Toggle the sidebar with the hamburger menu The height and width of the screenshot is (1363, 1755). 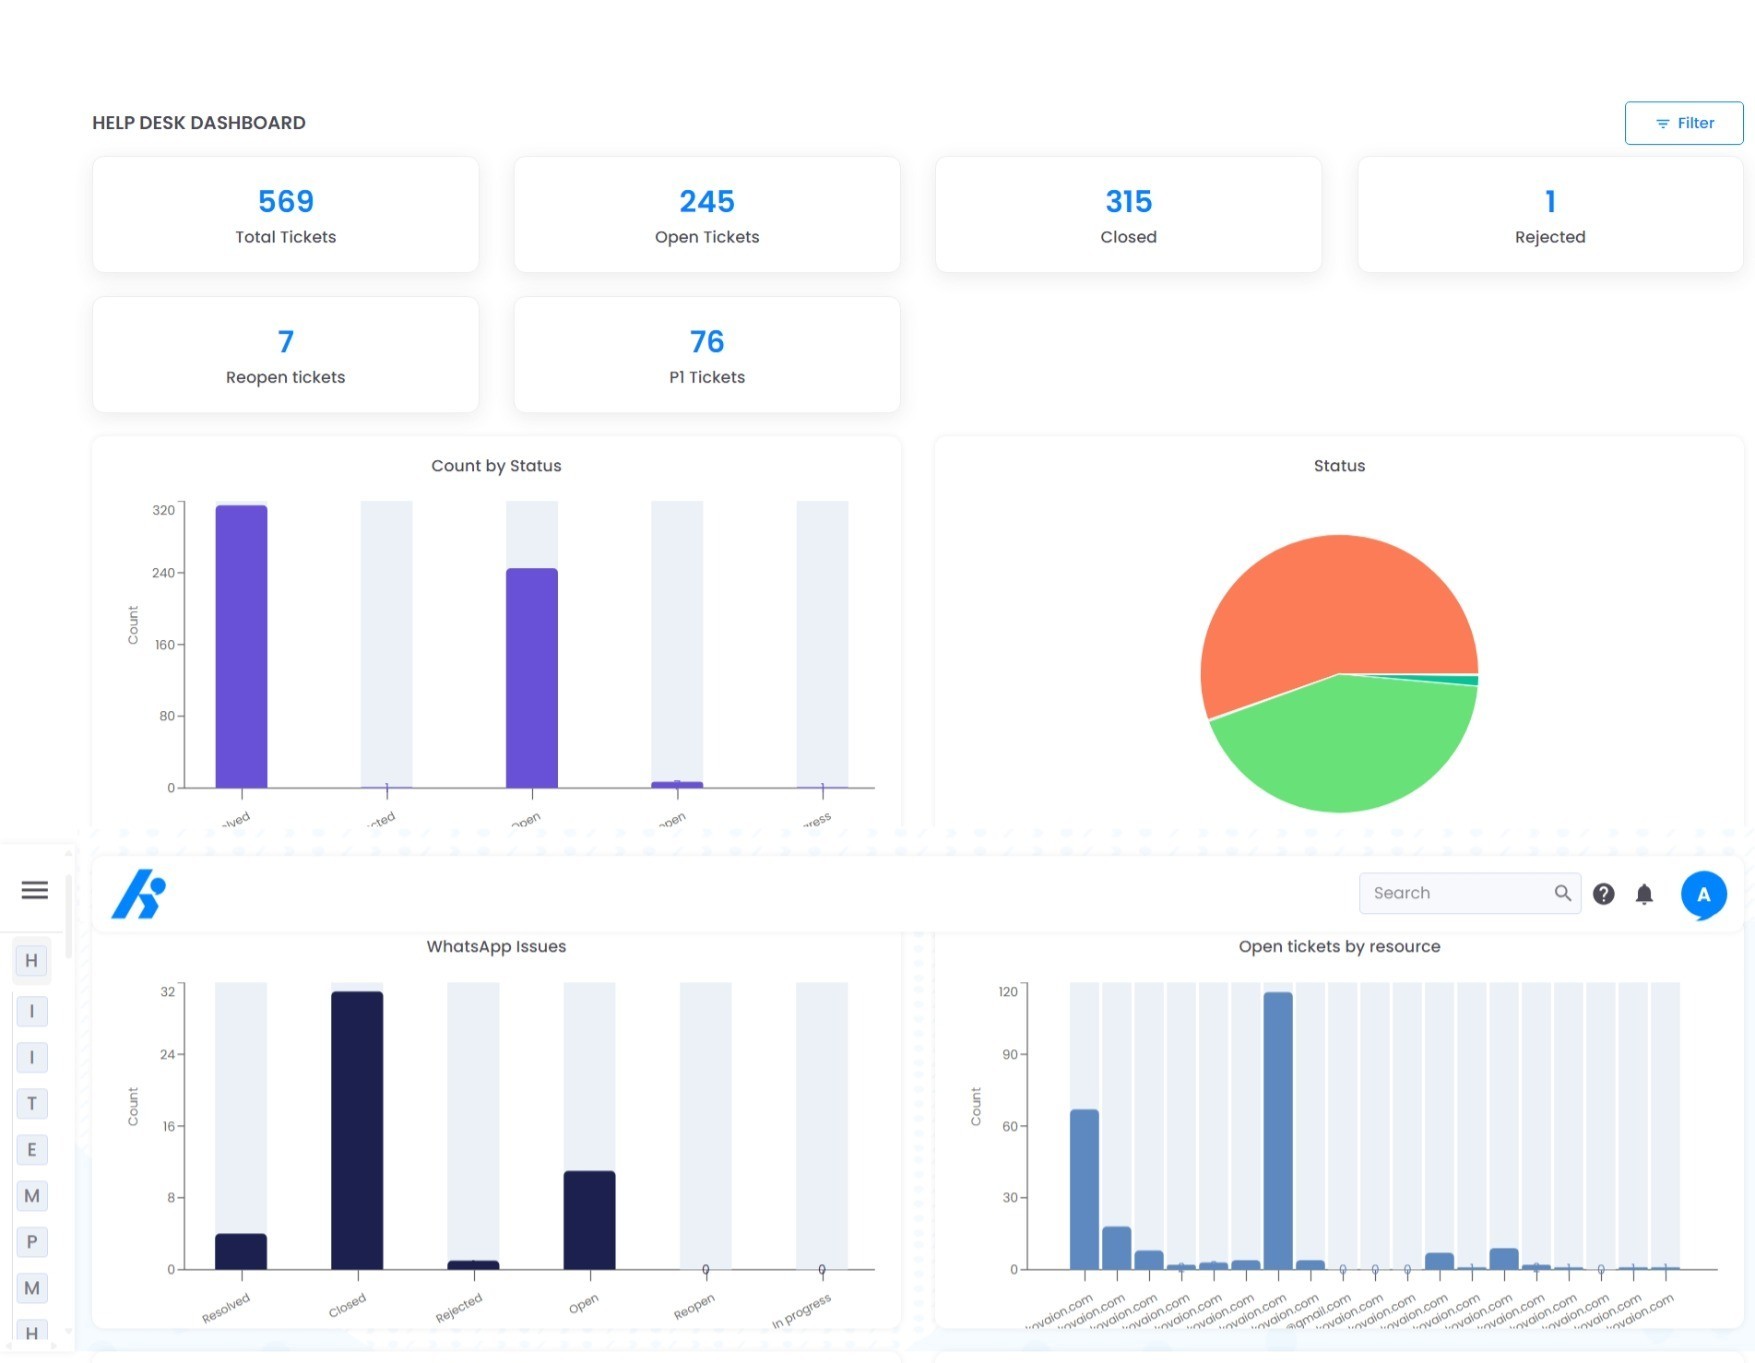(x=35, y=889)
